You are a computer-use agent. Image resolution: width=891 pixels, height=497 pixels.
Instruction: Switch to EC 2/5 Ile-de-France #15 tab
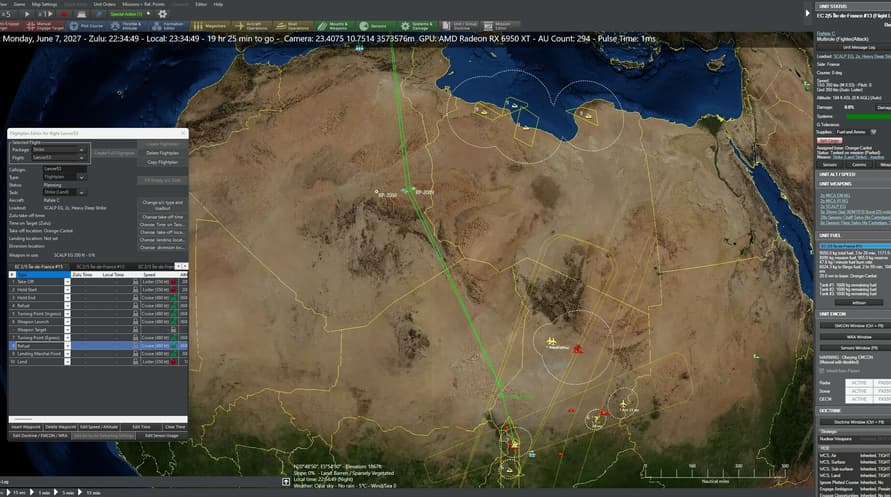tap(38, 266)
